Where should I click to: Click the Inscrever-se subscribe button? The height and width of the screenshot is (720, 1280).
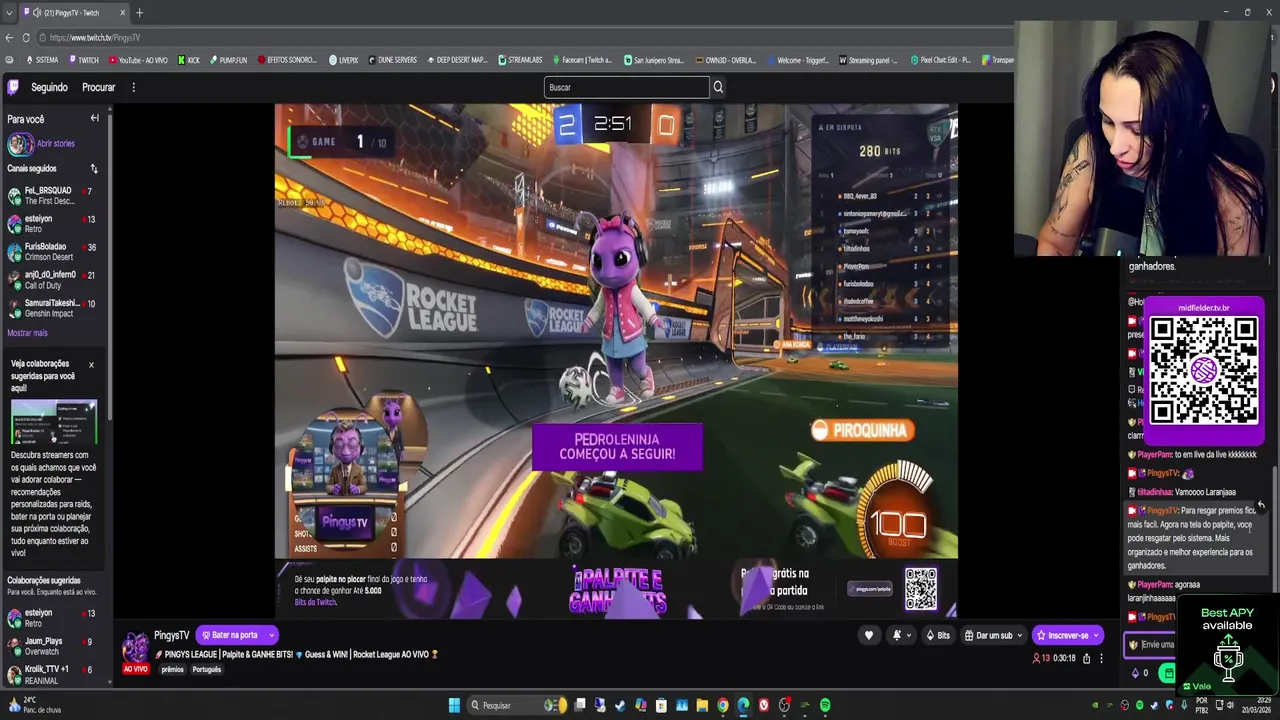tap(1068, 635)
